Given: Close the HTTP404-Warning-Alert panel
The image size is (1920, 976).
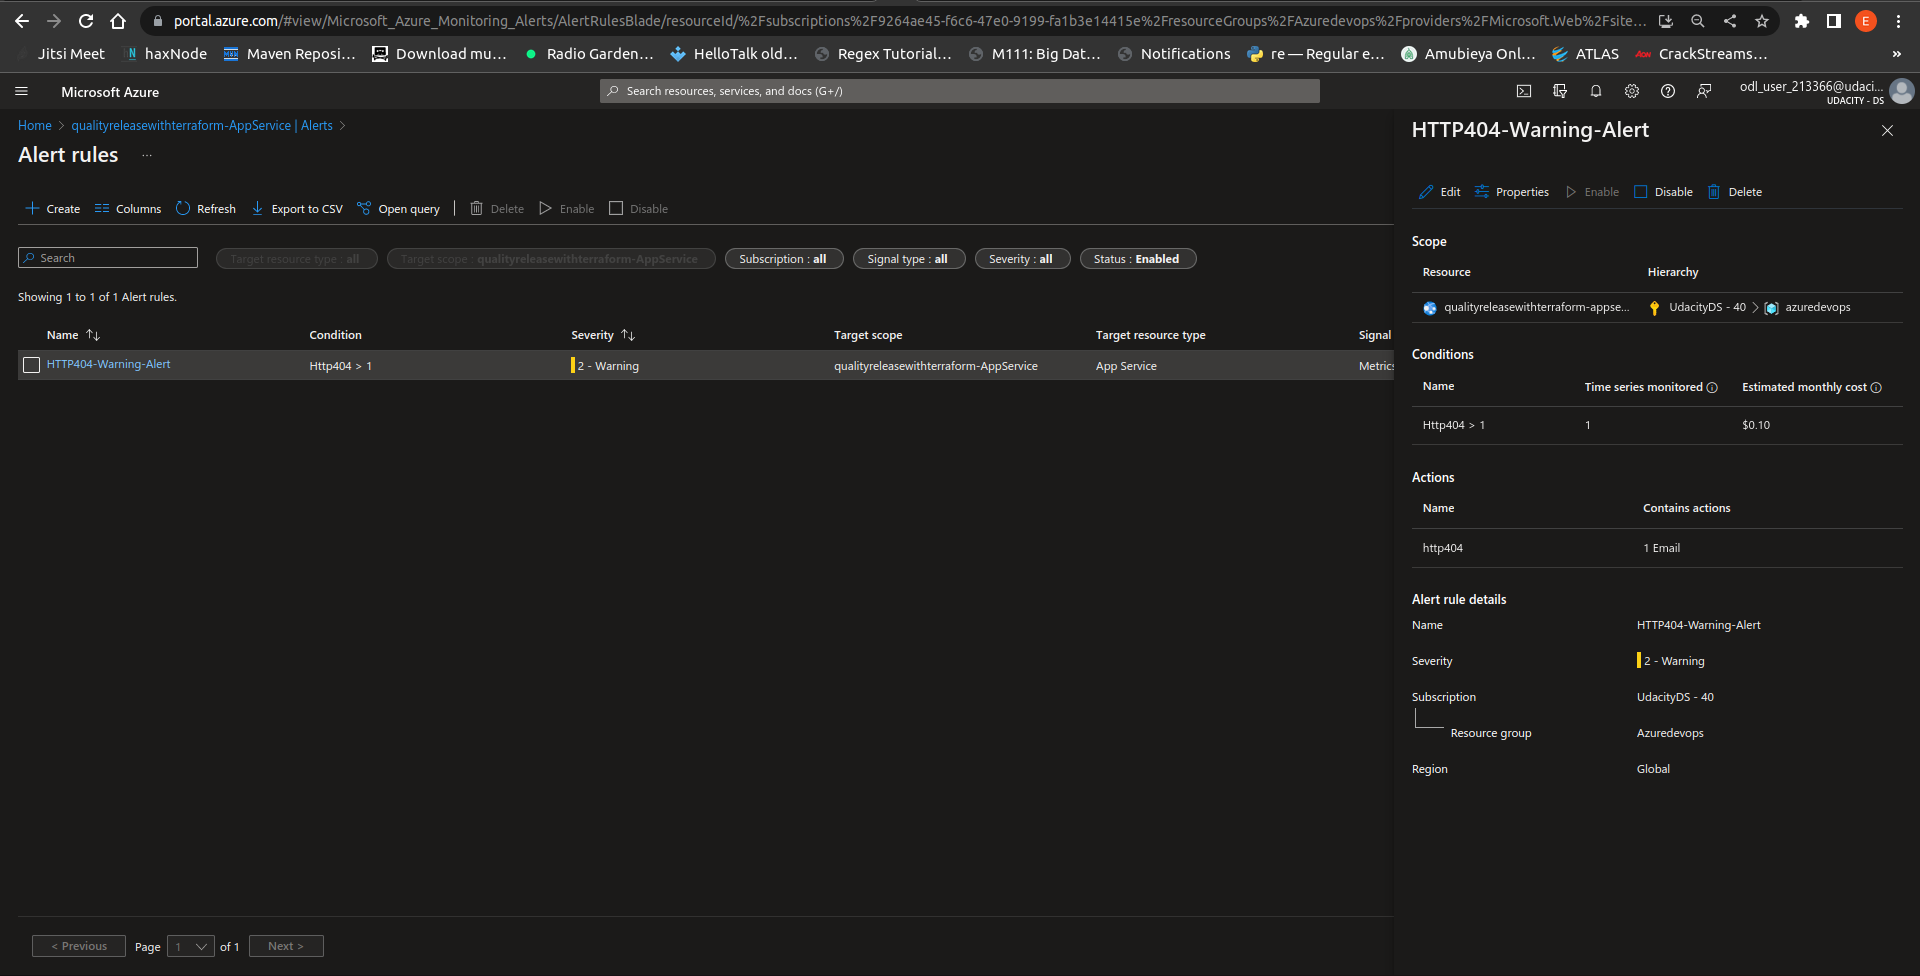Looking at the screenshot, I should click(1887, 131).
